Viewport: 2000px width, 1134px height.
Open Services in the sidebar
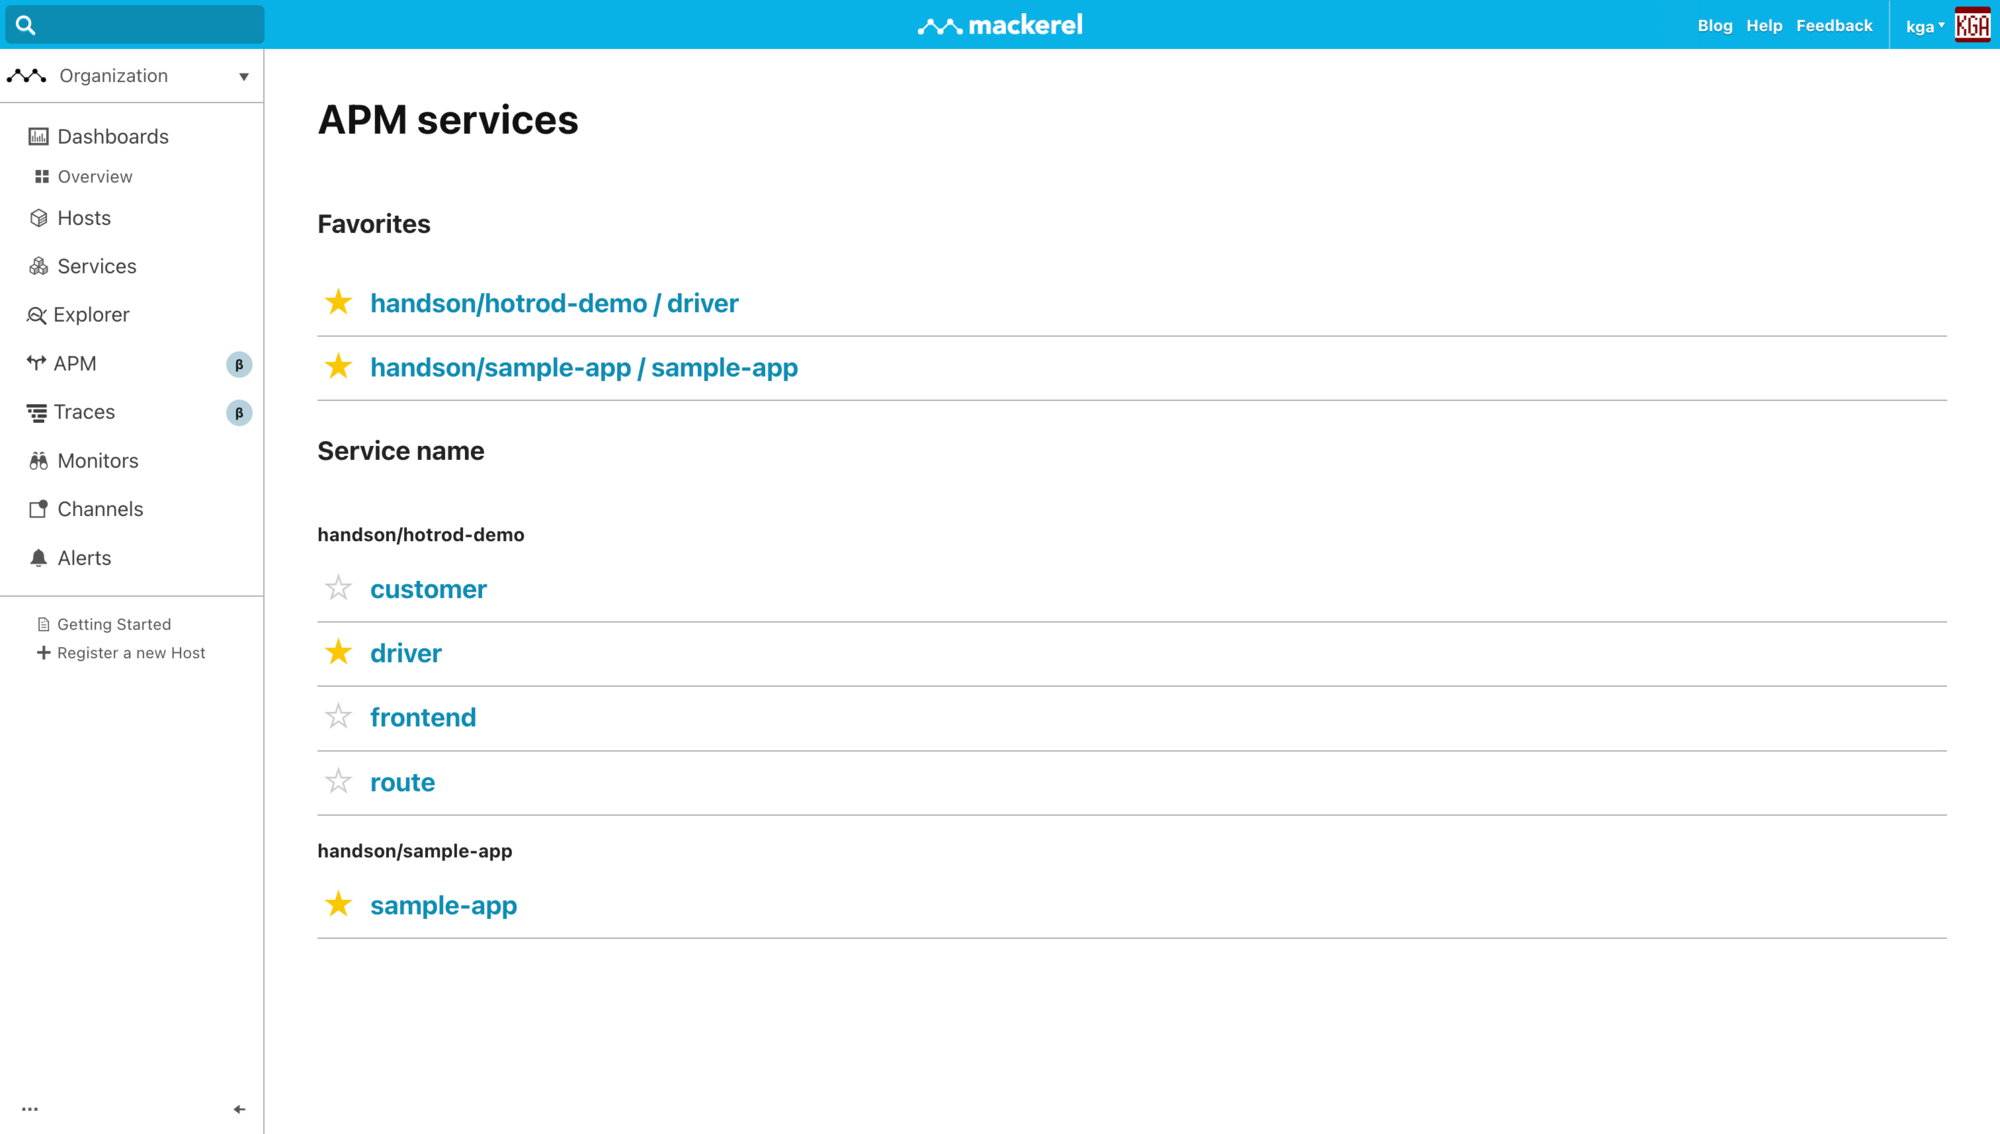[97, 266]
